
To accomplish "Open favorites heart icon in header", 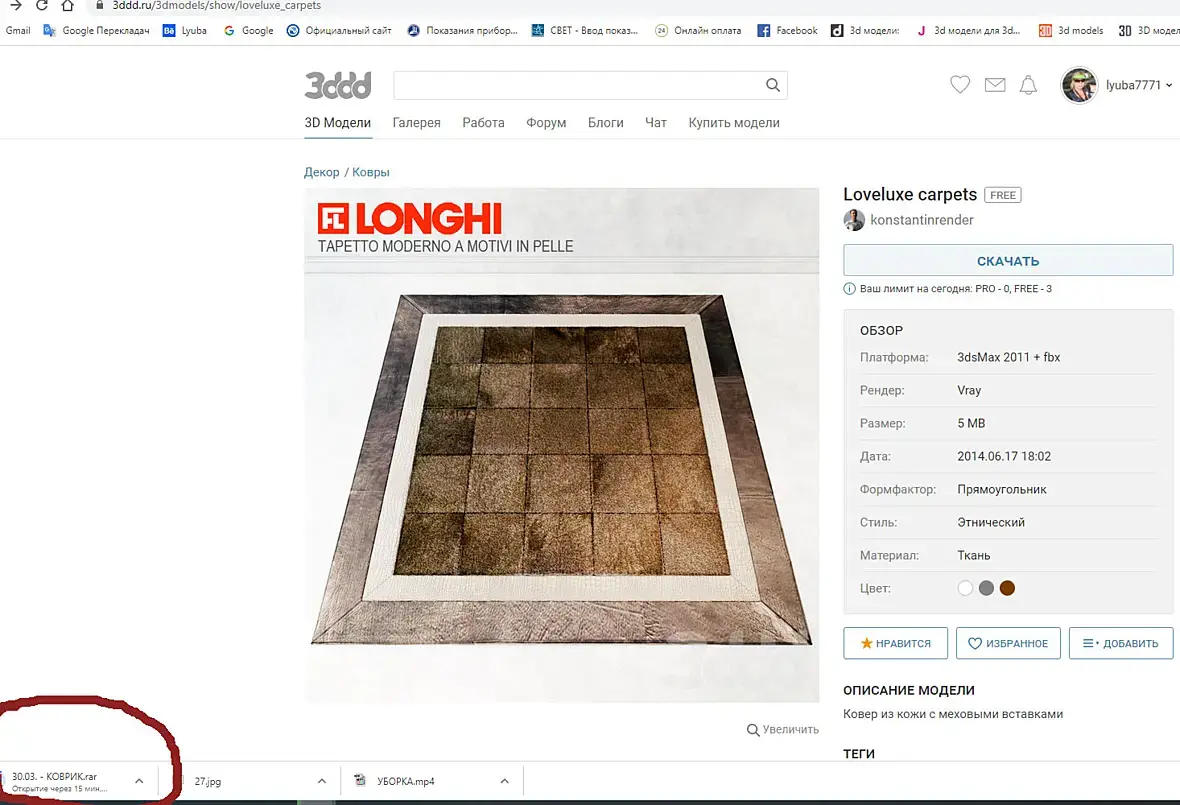I will pos(960,85).
